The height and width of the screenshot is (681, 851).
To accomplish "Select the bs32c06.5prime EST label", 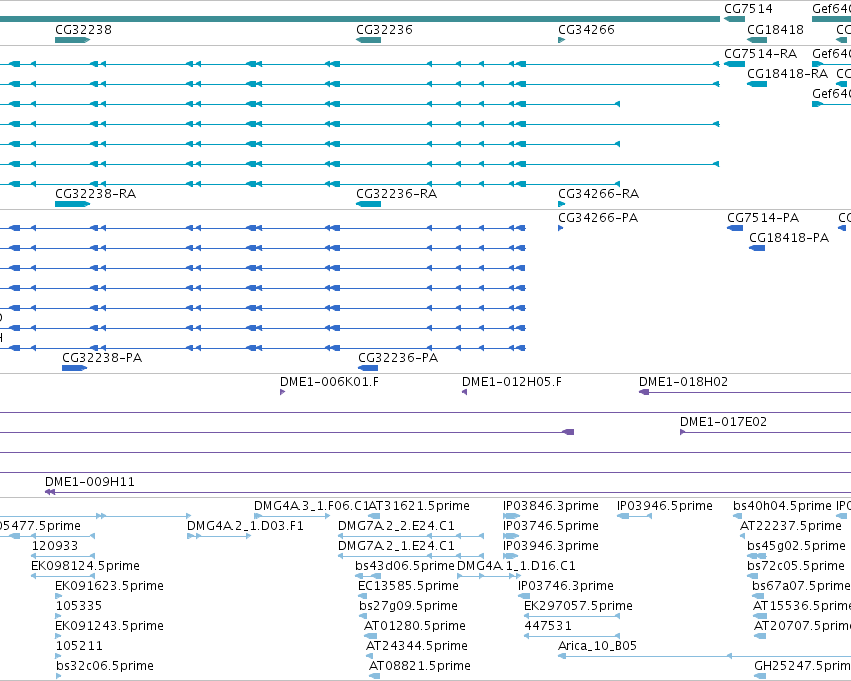I will (x=105, y=666).
